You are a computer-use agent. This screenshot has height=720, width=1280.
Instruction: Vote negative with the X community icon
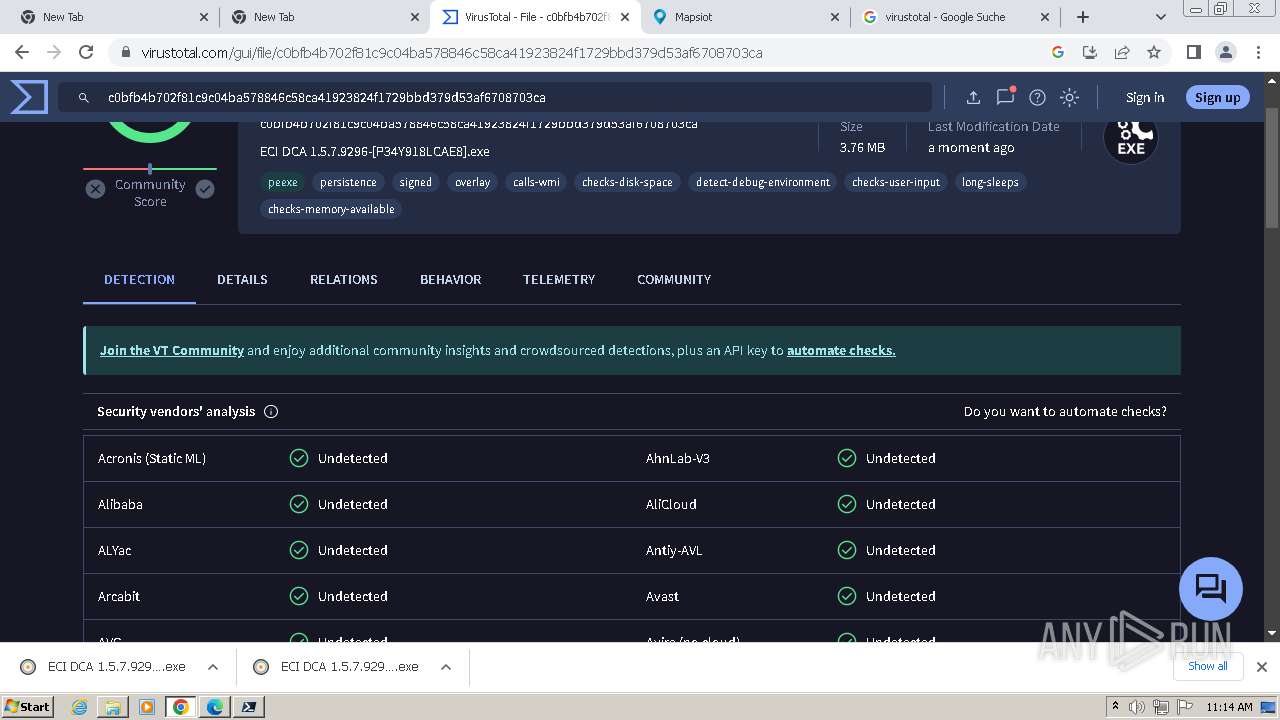(95, 189)
